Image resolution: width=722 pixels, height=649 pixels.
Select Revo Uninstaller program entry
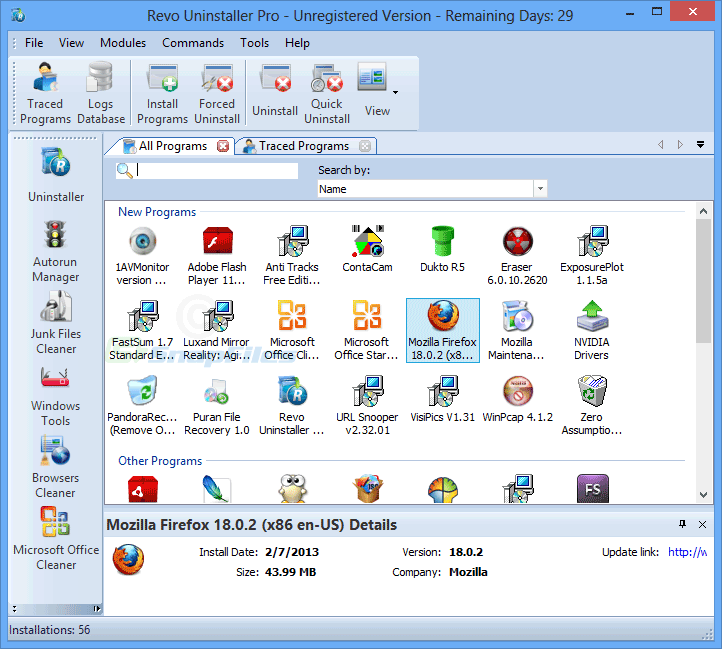pyautogui.click(x=292, y=405)
